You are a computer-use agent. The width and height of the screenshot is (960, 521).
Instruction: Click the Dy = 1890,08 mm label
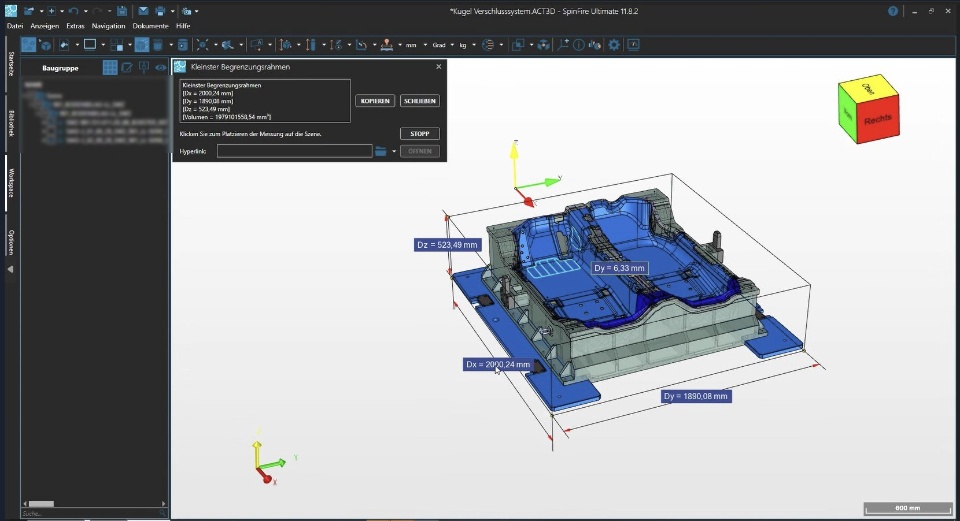point(696,396)
